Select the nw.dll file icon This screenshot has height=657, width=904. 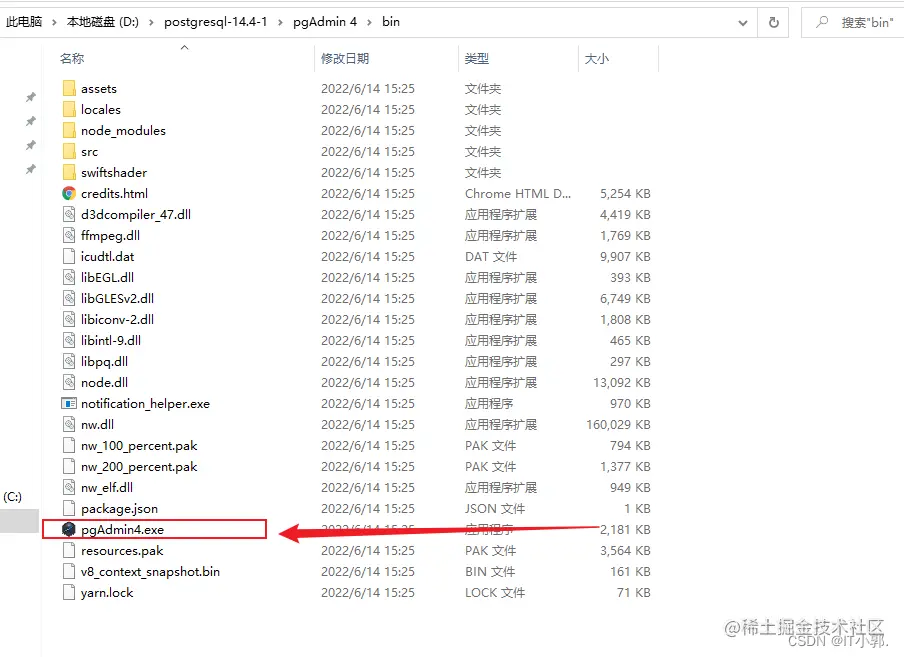pyautogui.click(x=69, y=425)
